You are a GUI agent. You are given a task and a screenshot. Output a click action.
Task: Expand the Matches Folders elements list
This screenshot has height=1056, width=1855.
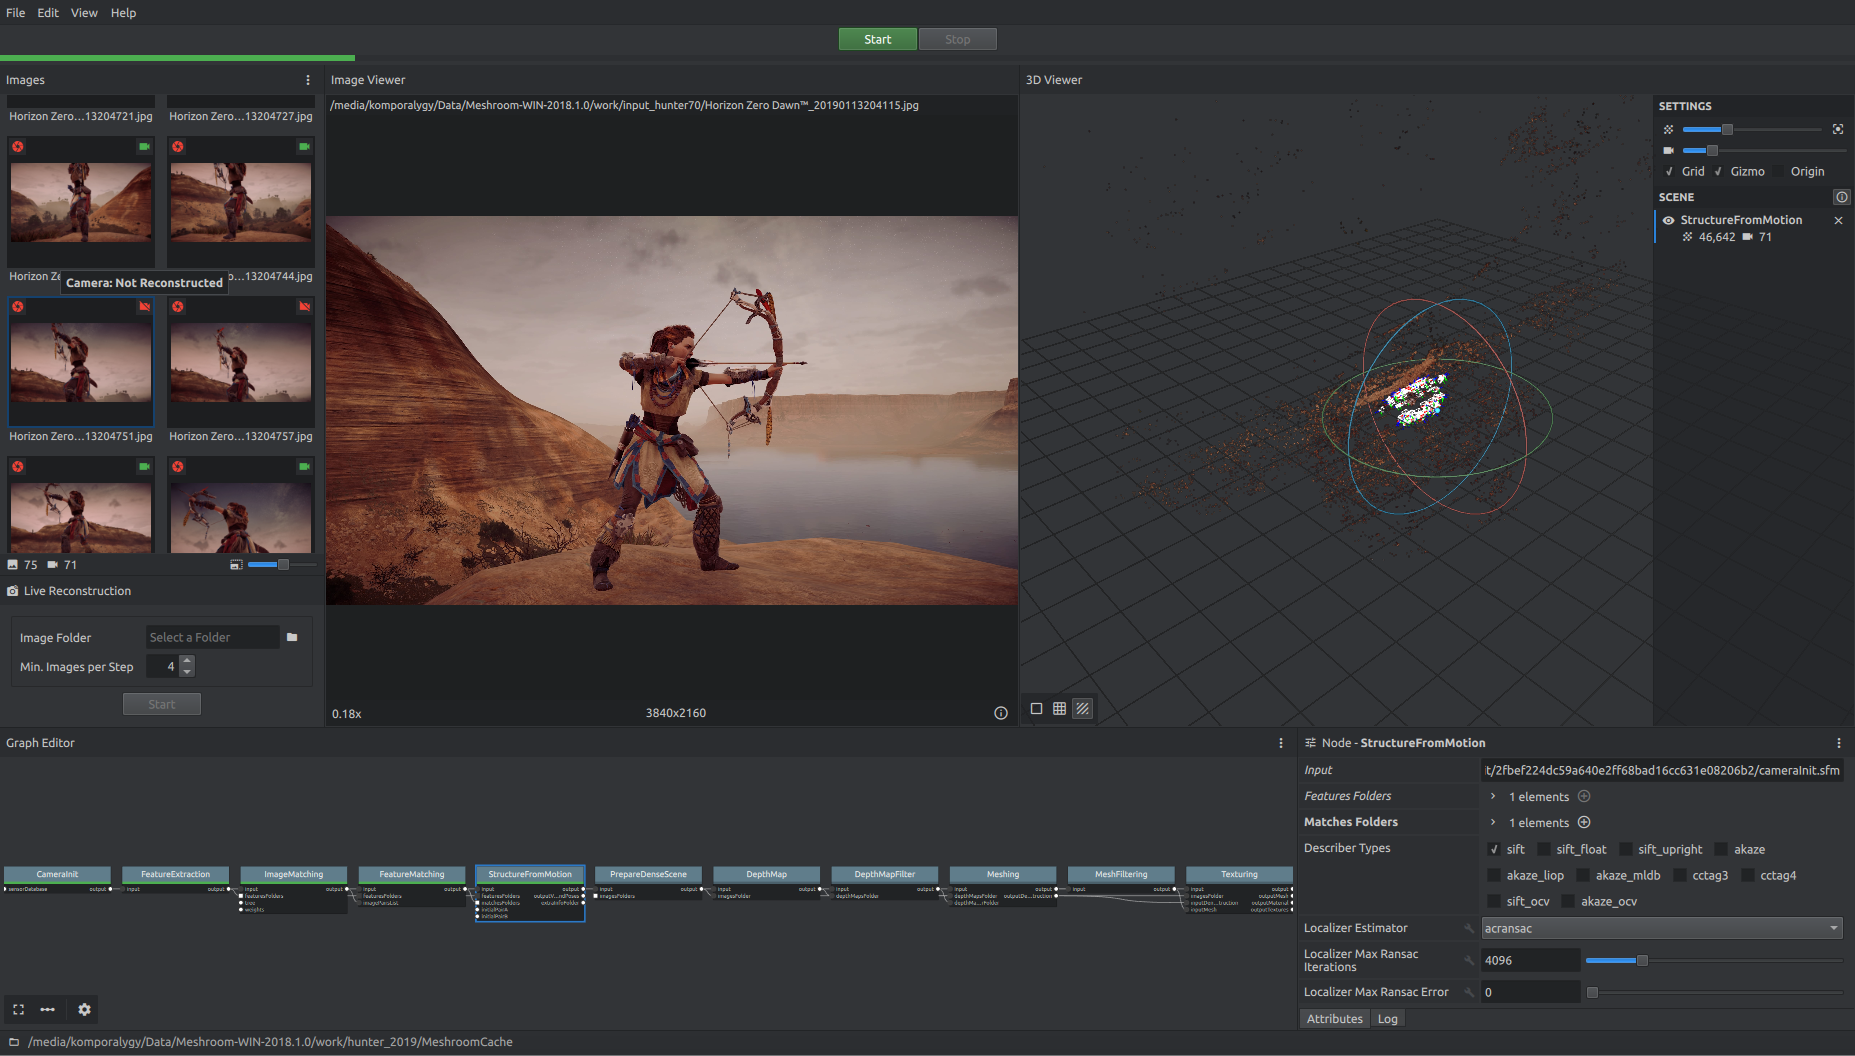[x=1493, y=823]
